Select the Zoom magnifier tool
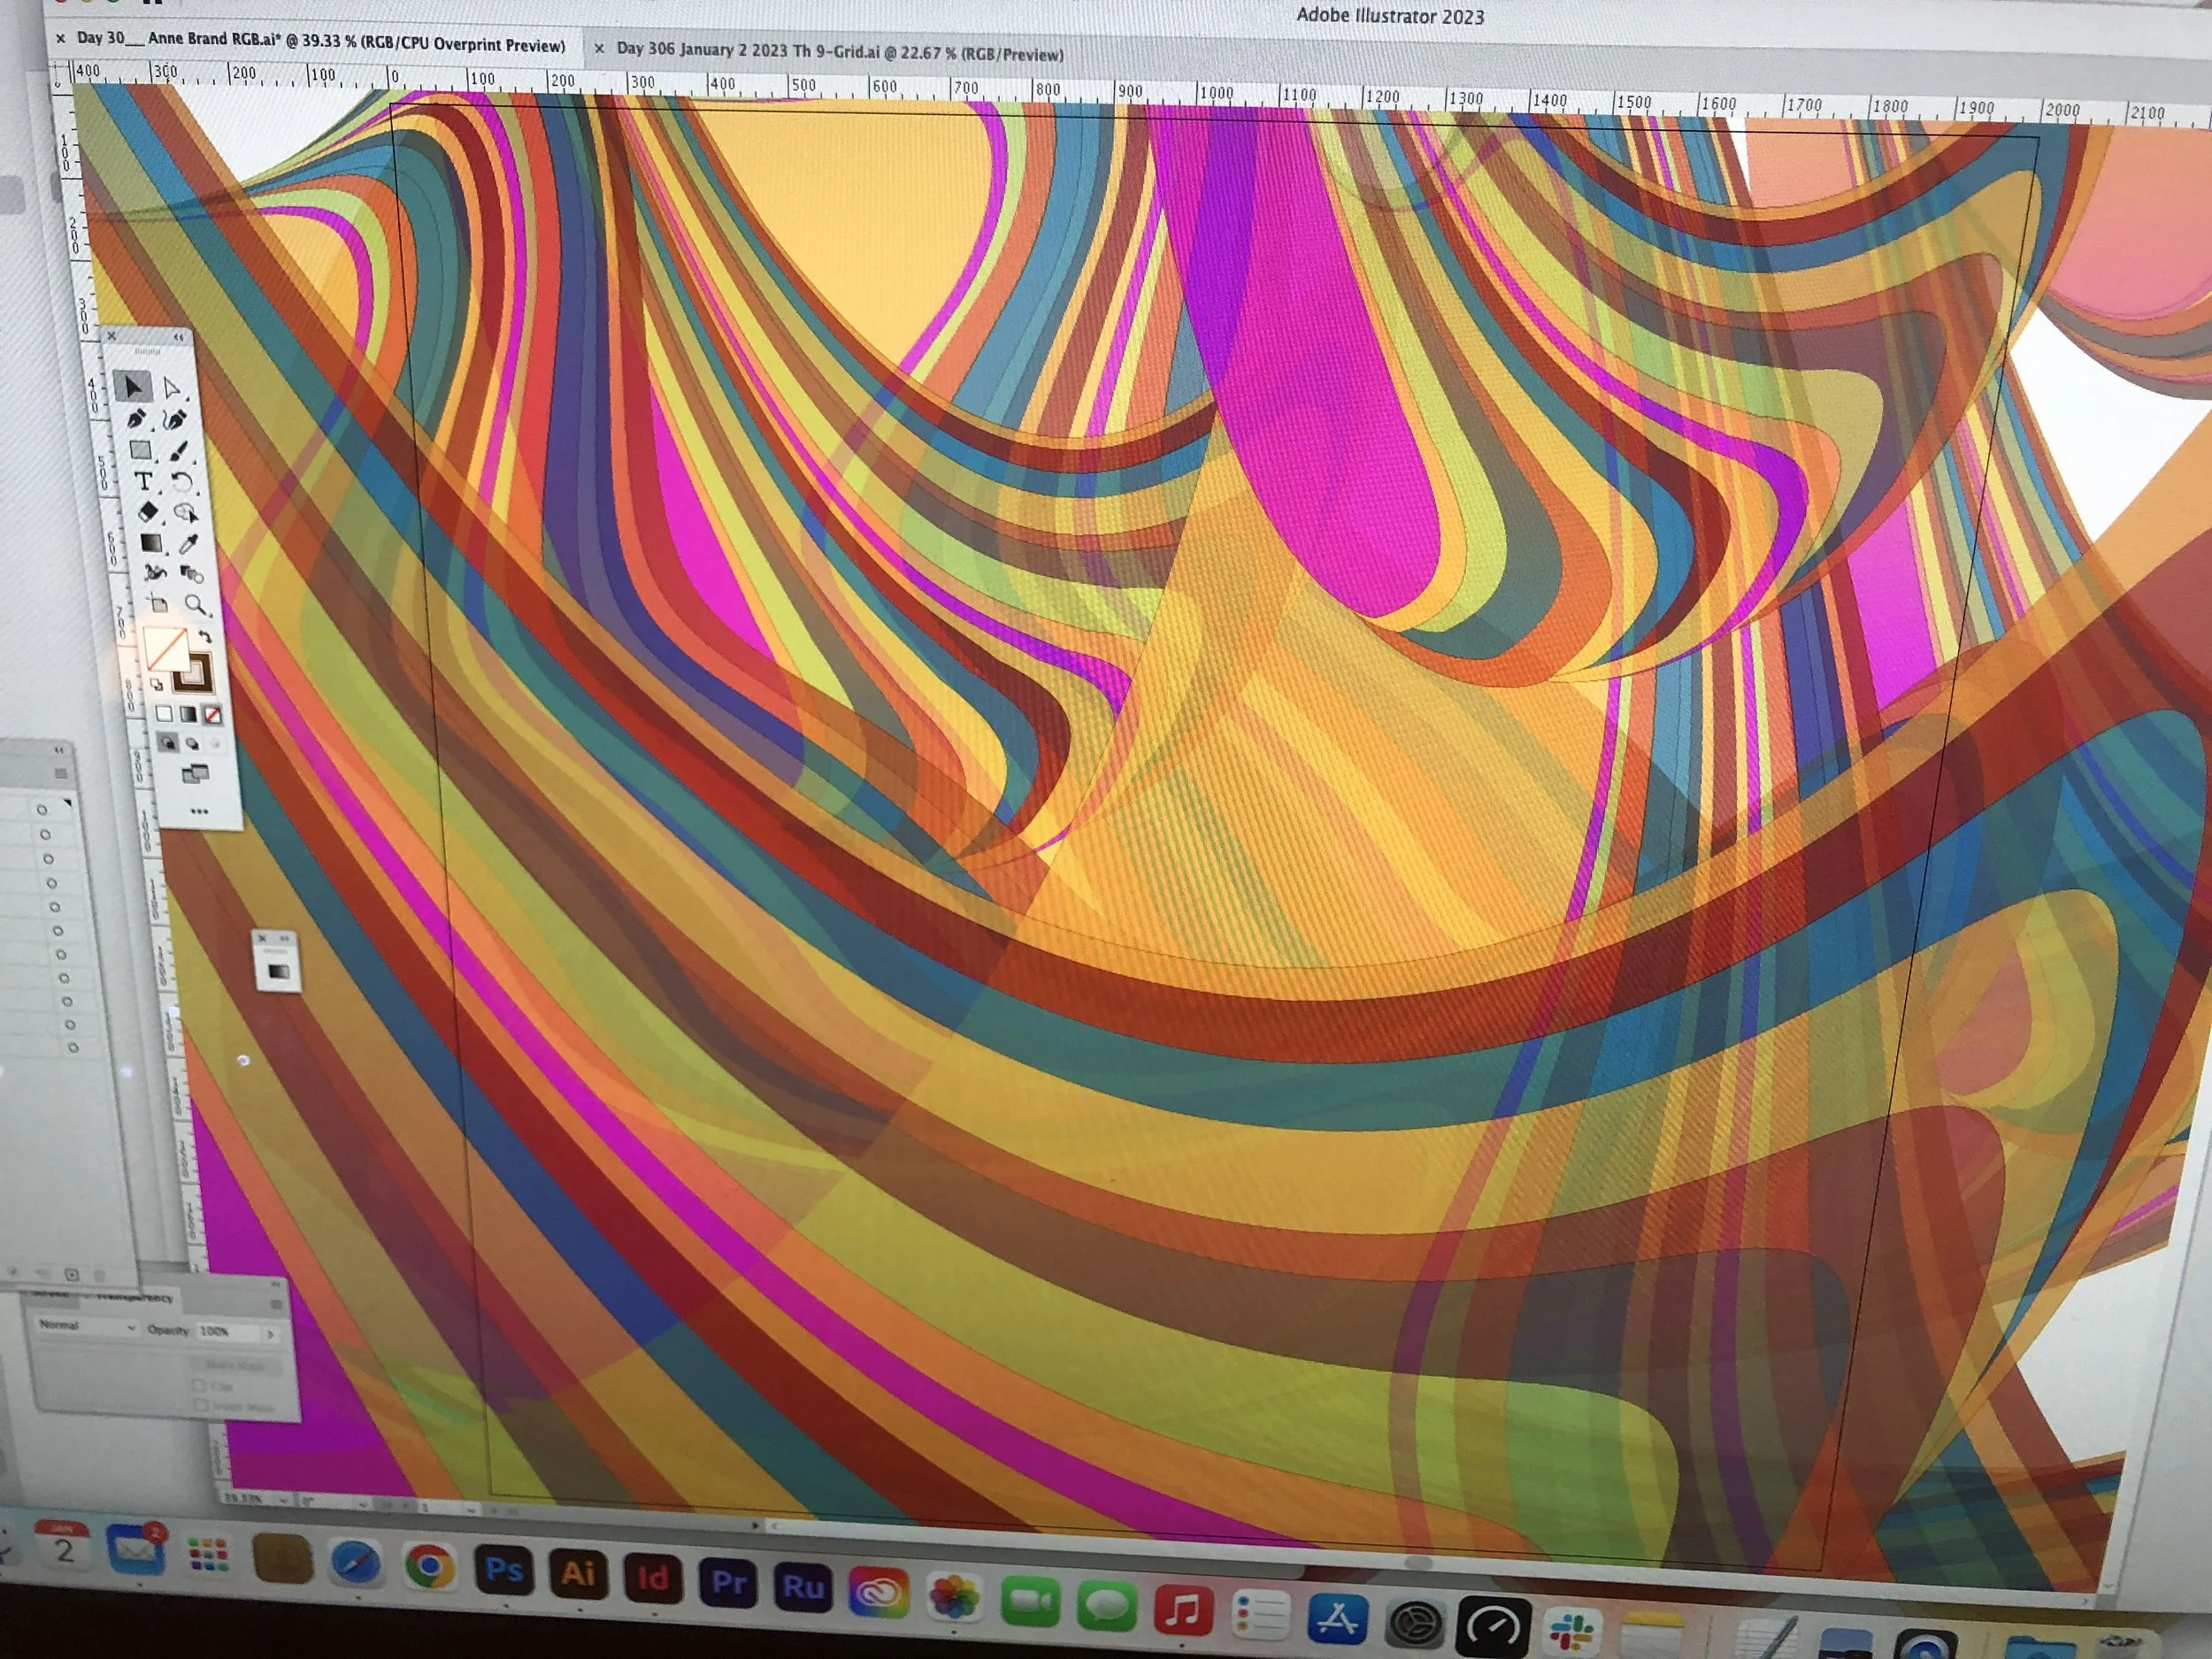The image size is (2212, 1659). tap(195, 605)
